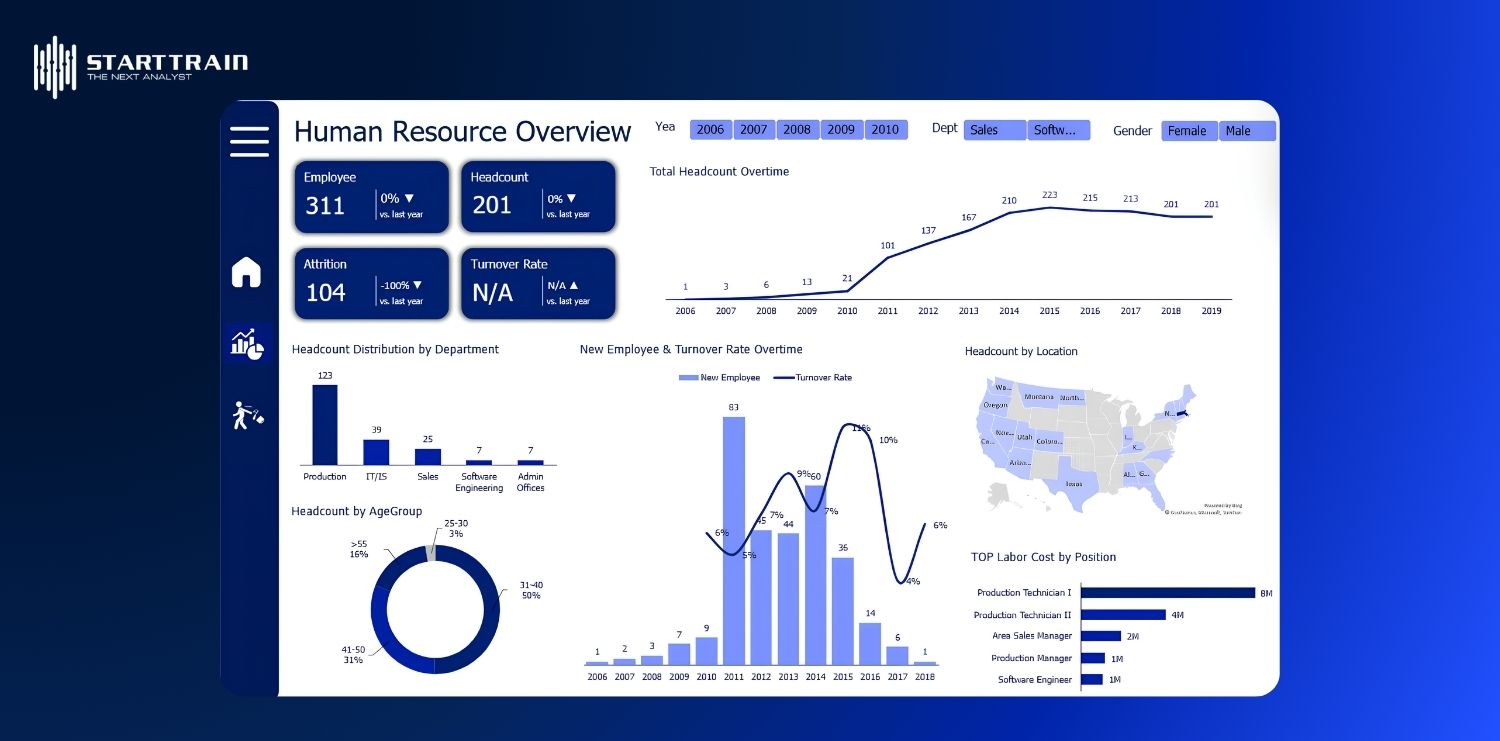Select the Headcount 201 KPI card
The image size is (1500, 741).
point(538,197)
